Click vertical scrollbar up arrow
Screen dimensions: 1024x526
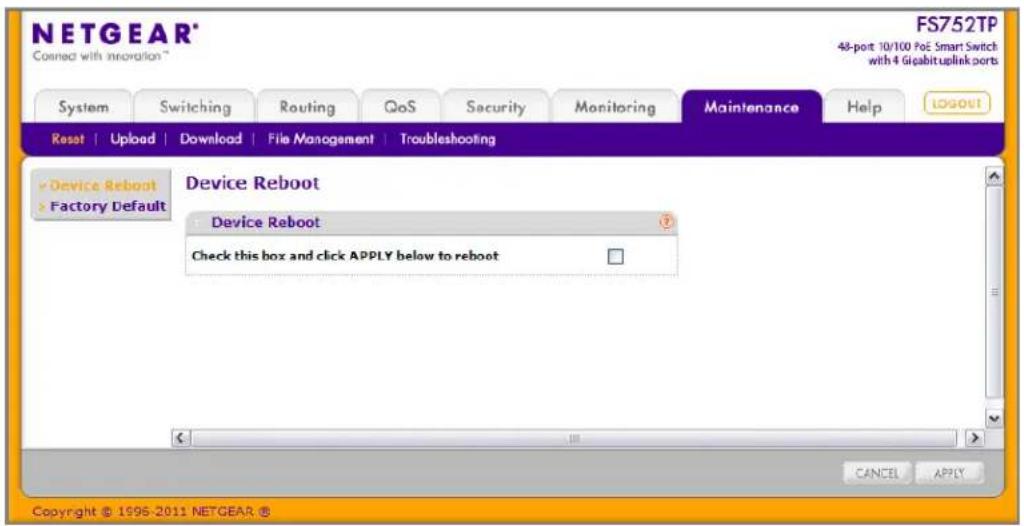pyautogui.click(x=995, y=177)
